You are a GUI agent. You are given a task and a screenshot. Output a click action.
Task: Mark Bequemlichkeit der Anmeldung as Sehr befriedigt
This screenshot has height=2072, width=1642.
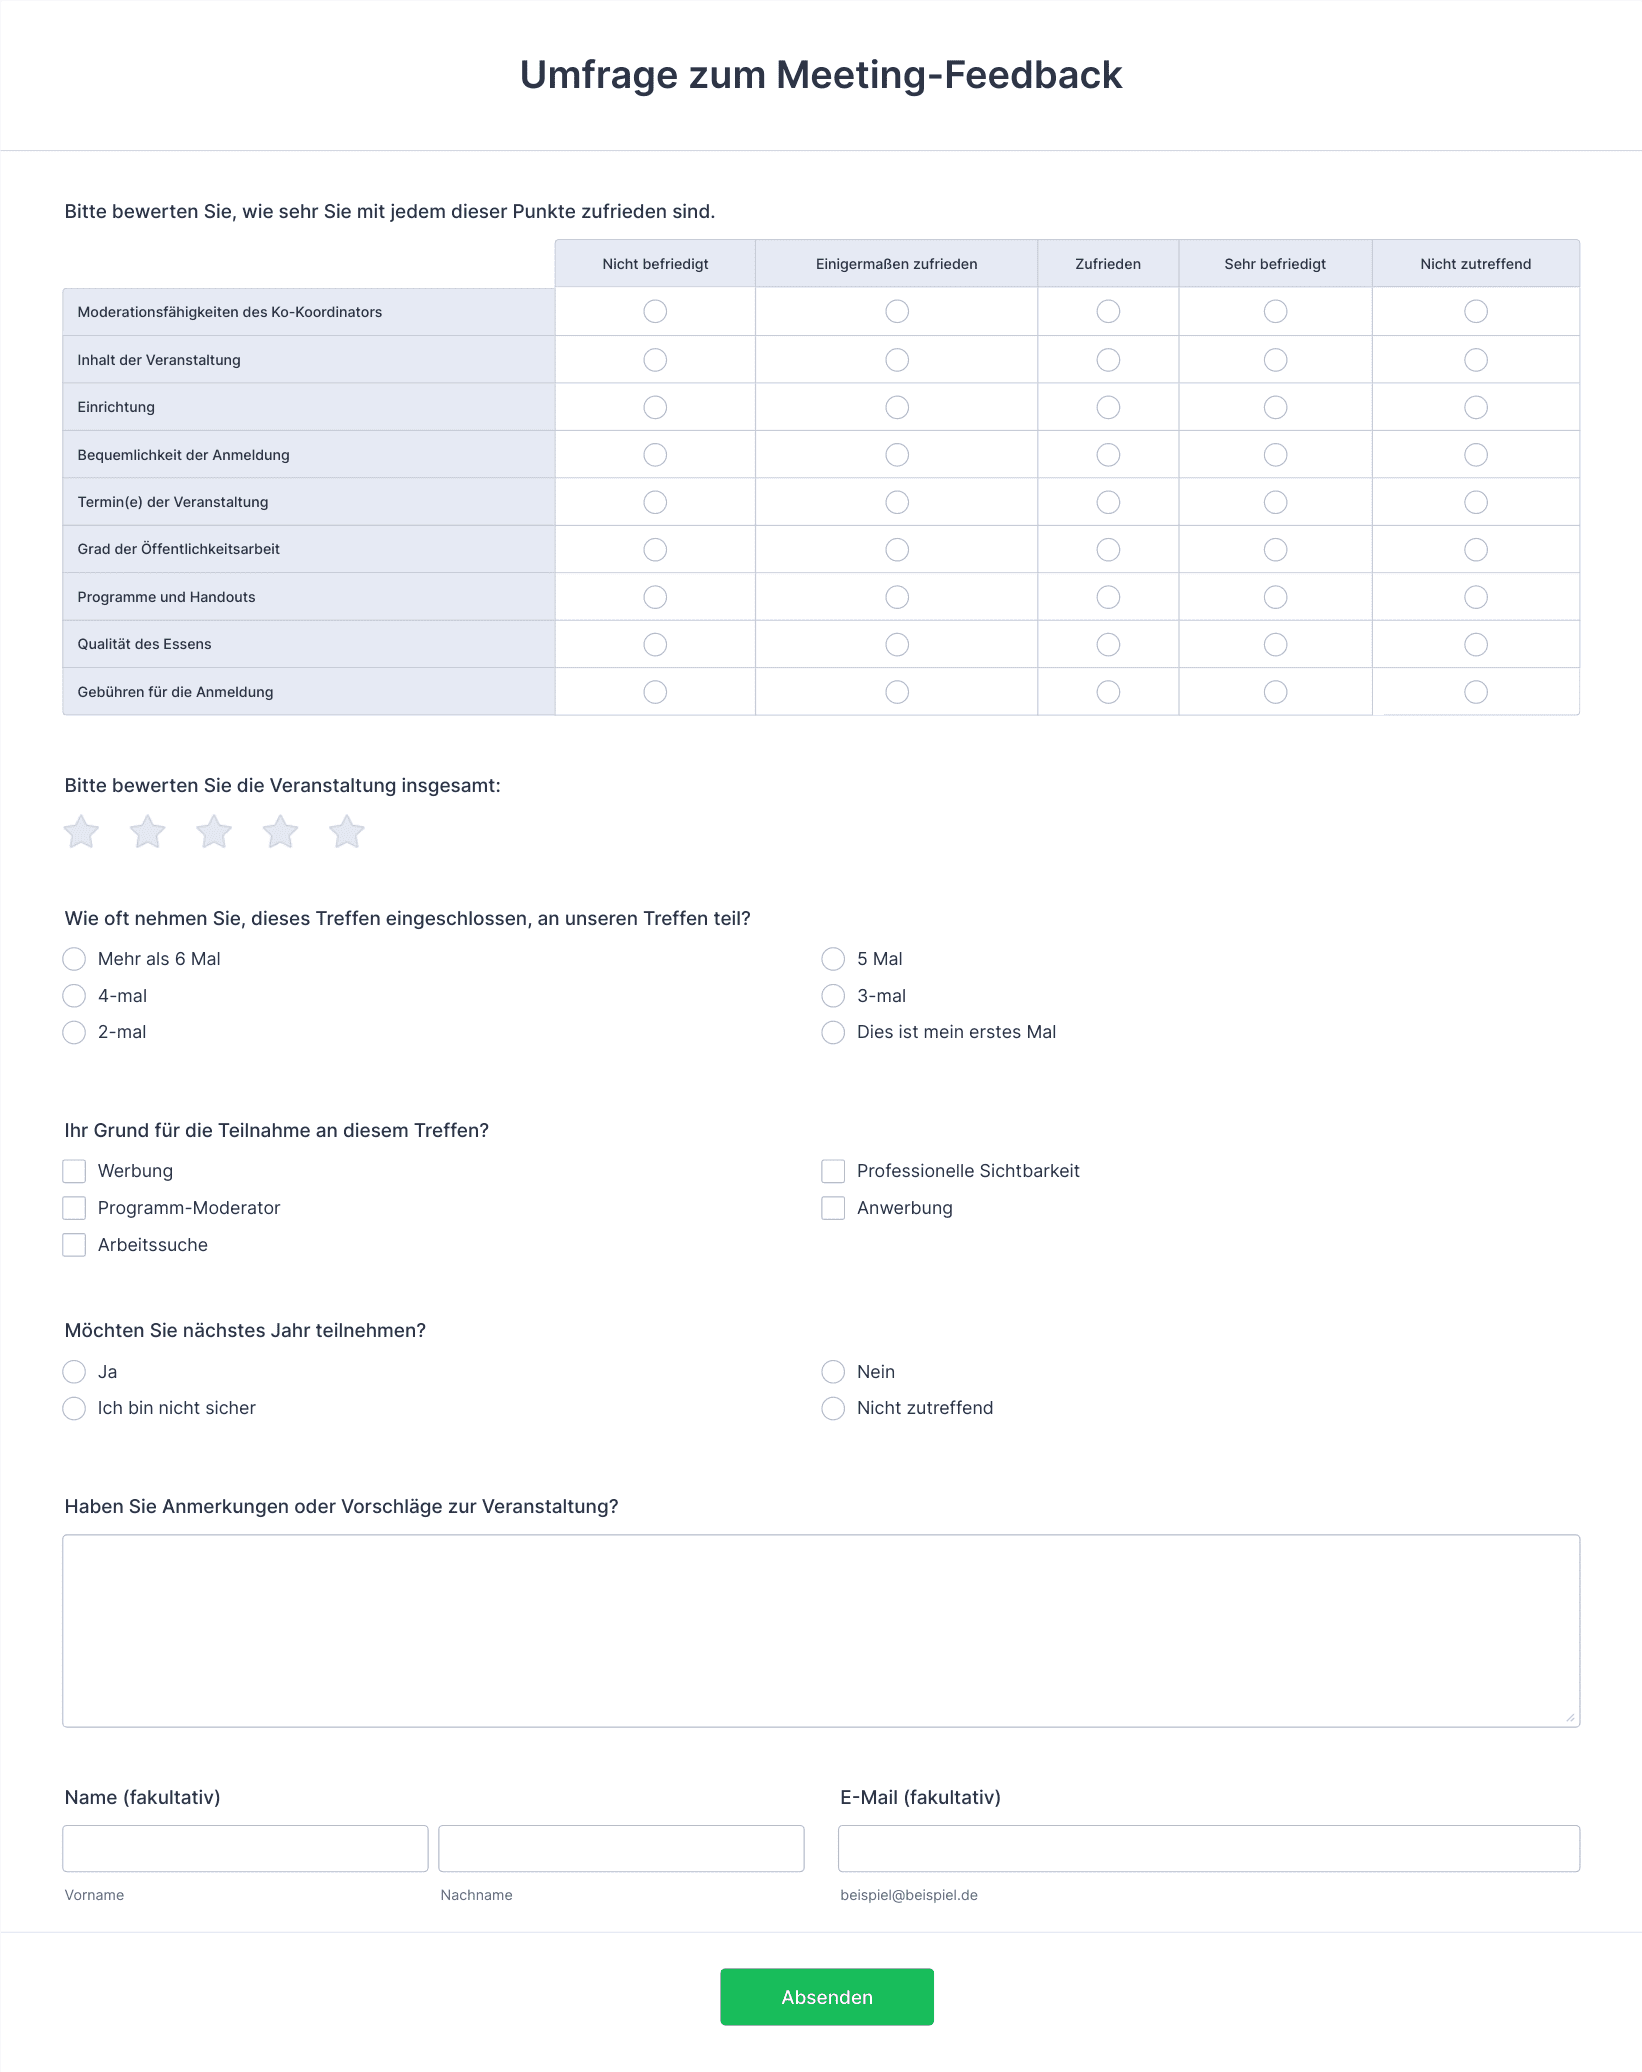(x=1275, y=455)
